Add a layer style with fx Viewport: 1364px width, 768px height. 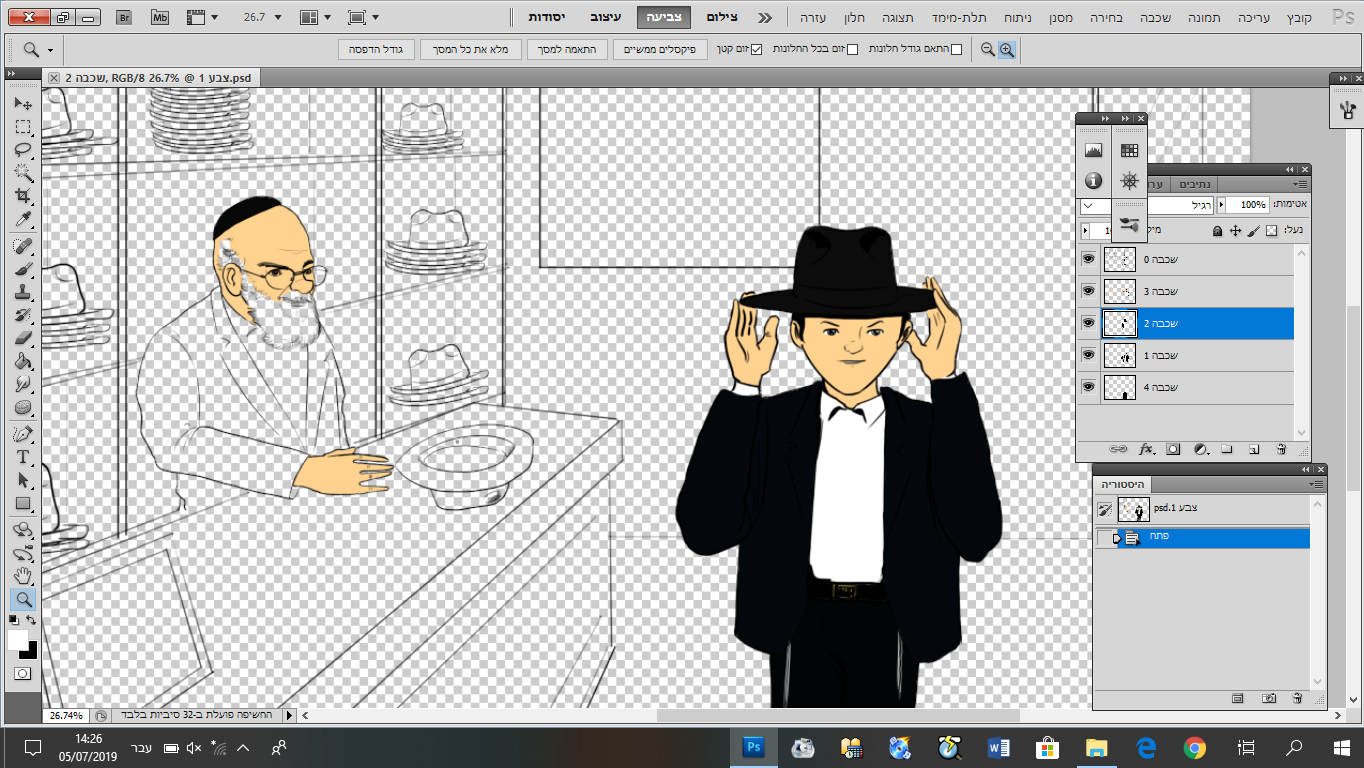point(1146,450)
